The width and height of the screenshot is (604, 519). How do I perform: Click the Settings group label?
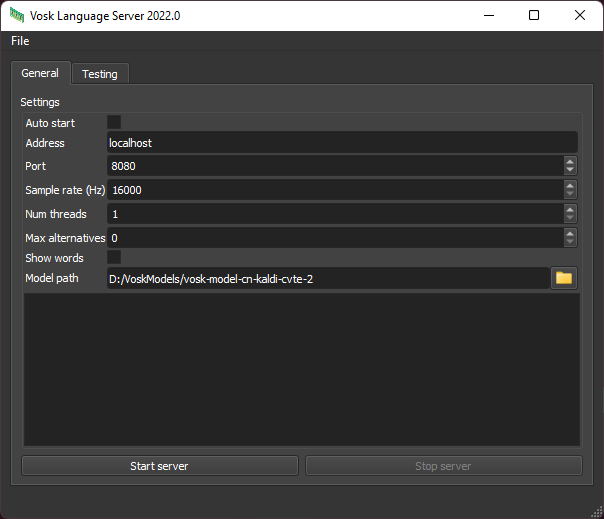[x=40, y=102]
